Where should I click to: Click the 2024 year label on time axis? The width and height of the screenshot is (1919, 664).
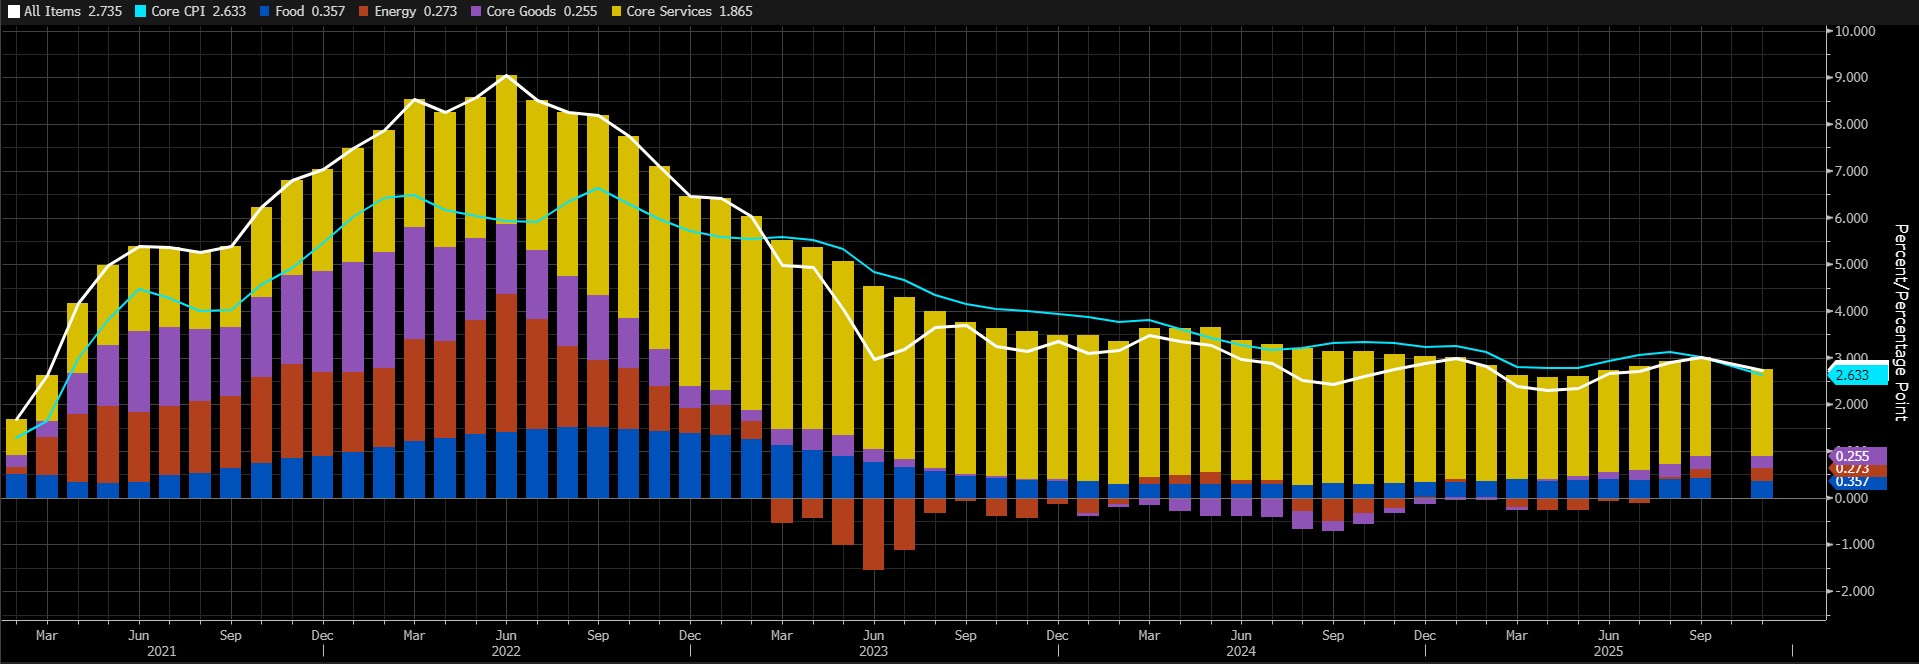(x=1240, y=651)
